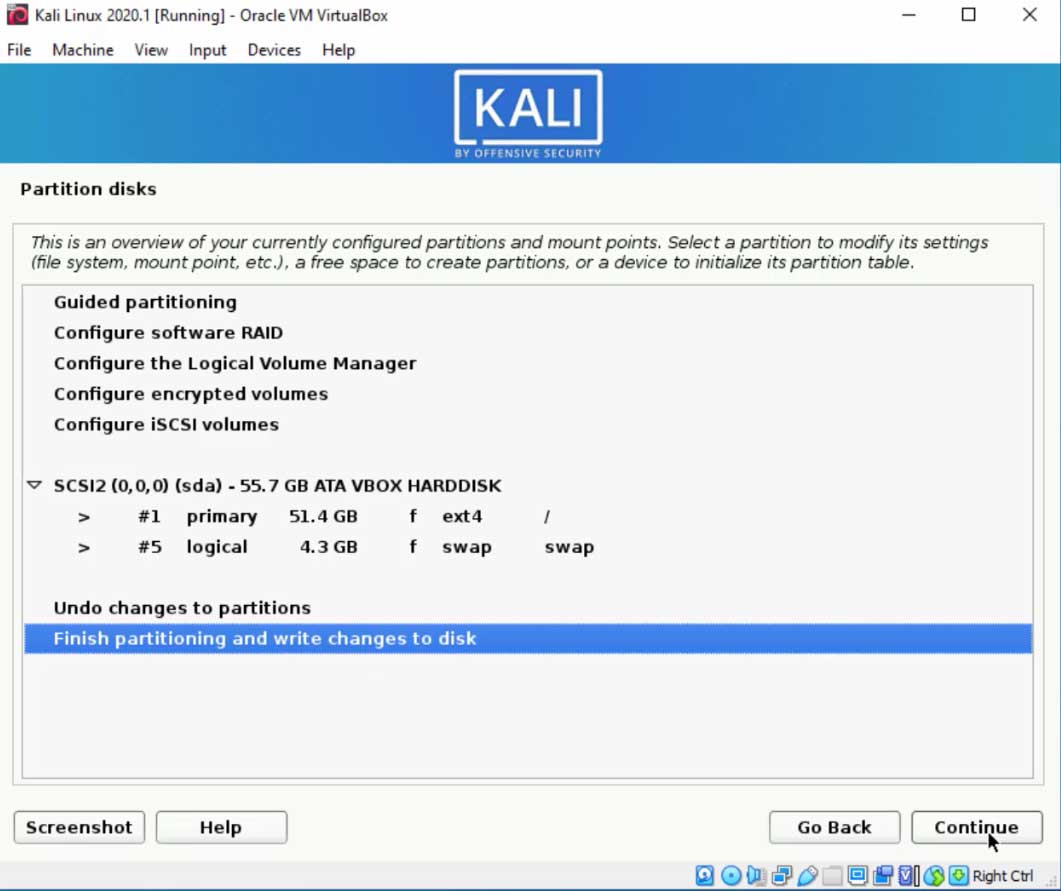Image resolution: width=1061 pixels, height=891 pixels.
Task: Select the #5 logical swap partition row
Action: click(x=528, y=547)
